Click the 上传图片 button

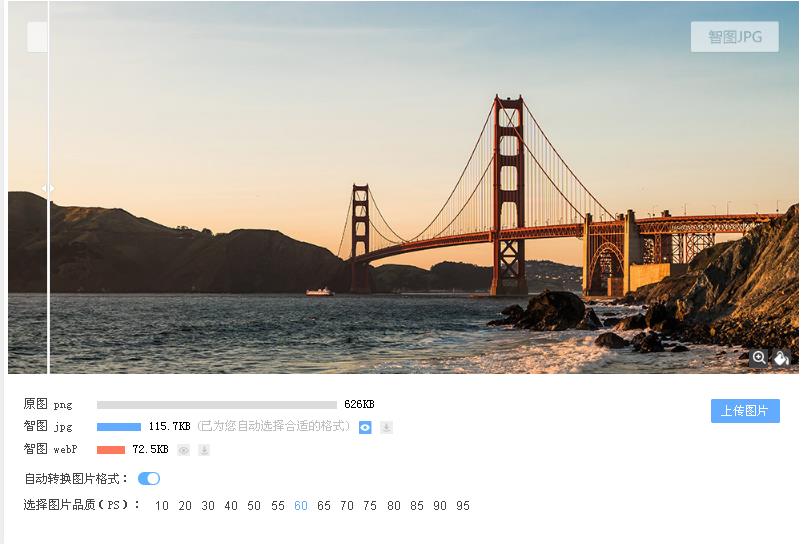click(x=745, y=411)
